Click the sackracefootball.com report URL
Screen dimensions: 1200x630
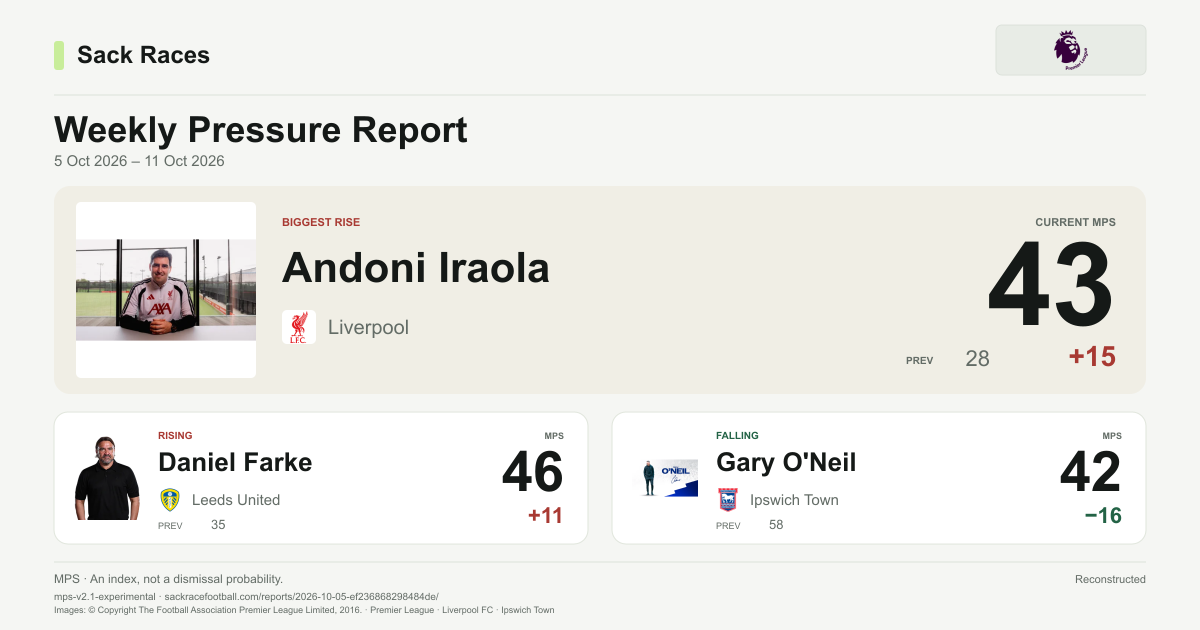(x=301, y=596)
